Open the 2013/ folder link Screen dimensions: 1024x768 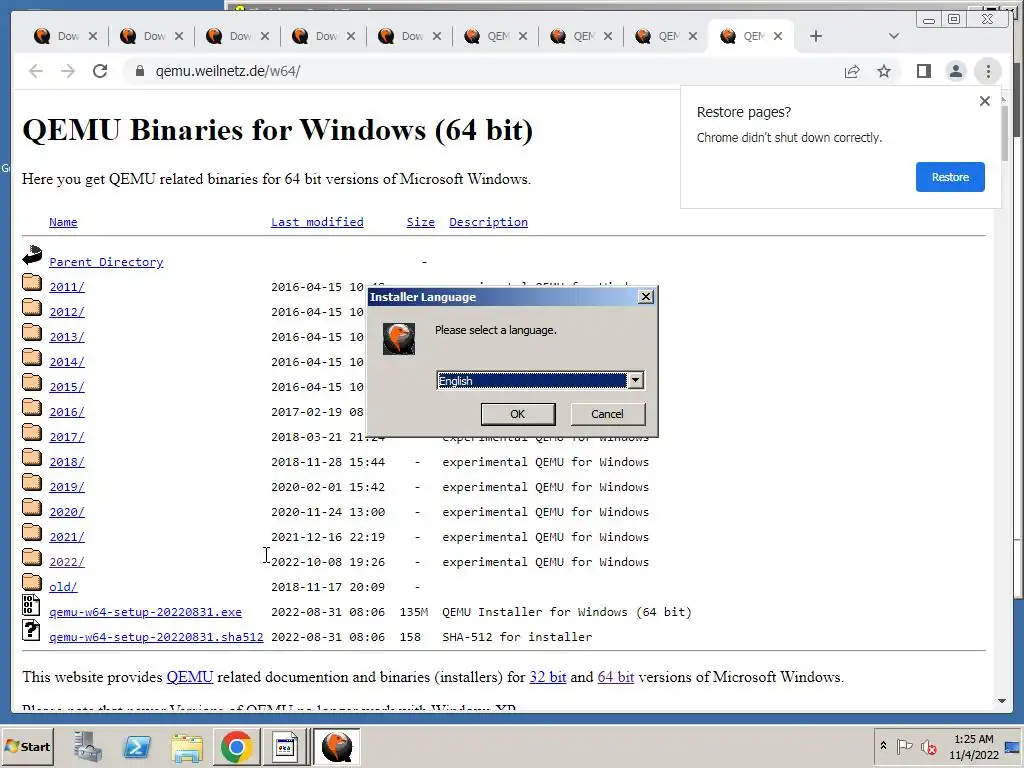click(67, 337)
